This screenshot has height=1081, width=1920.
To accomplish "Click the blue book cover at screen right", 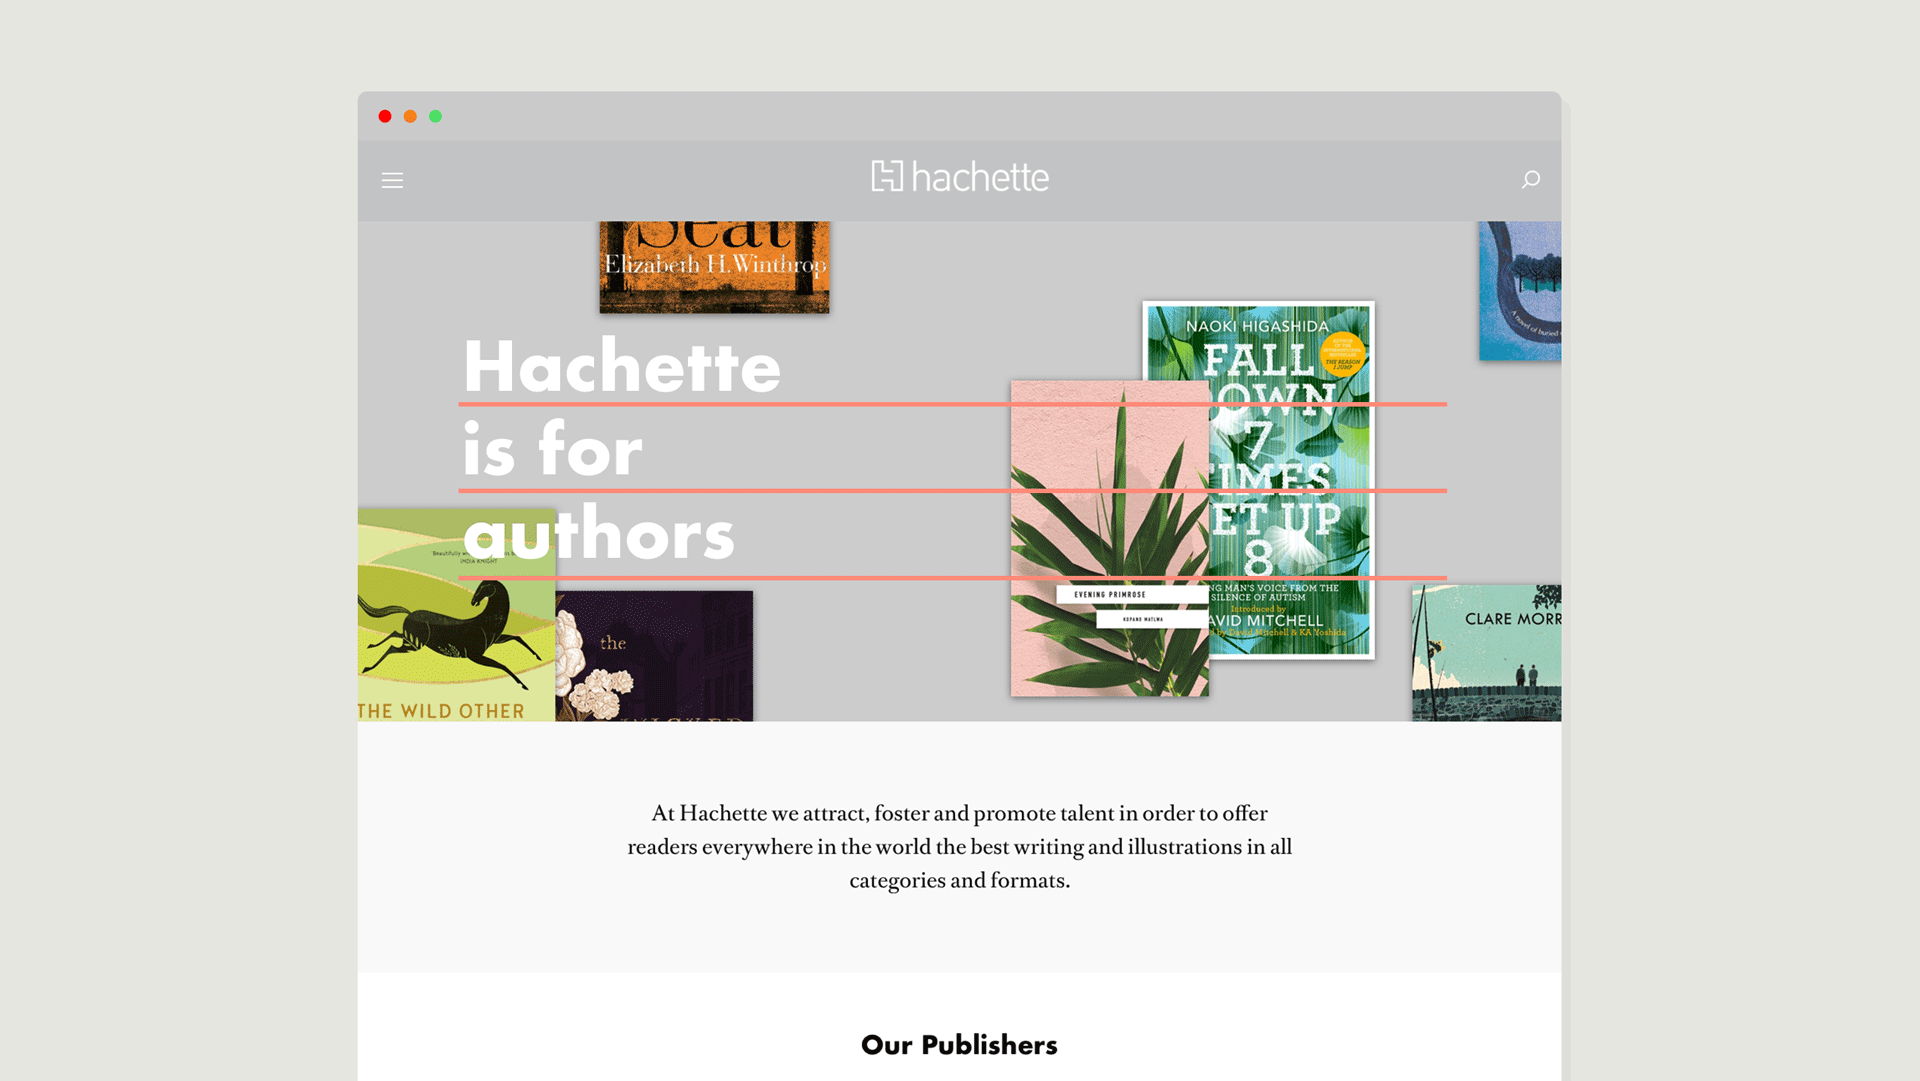I will coord(1520,290).
